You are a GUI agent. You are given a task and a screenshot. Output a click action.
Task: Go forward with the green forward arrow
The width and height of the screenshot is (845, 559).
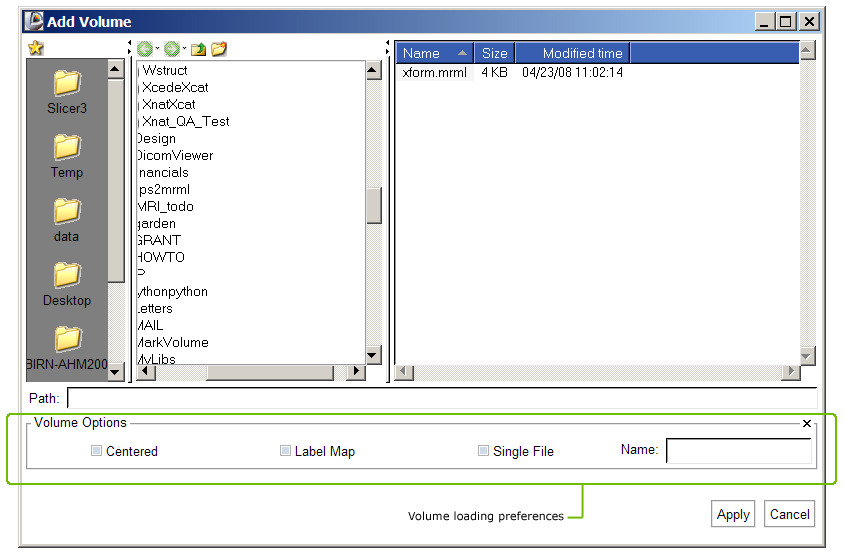[x=172, y=49]
